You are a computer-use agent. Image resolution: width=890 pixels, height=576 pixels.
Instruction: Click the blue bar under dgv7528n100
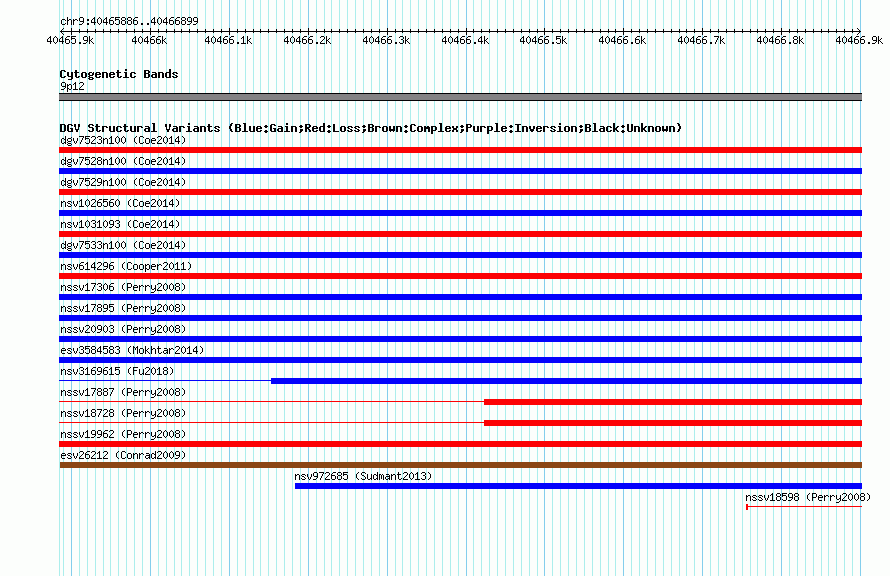pyautogui.click(x=460, y=171)
